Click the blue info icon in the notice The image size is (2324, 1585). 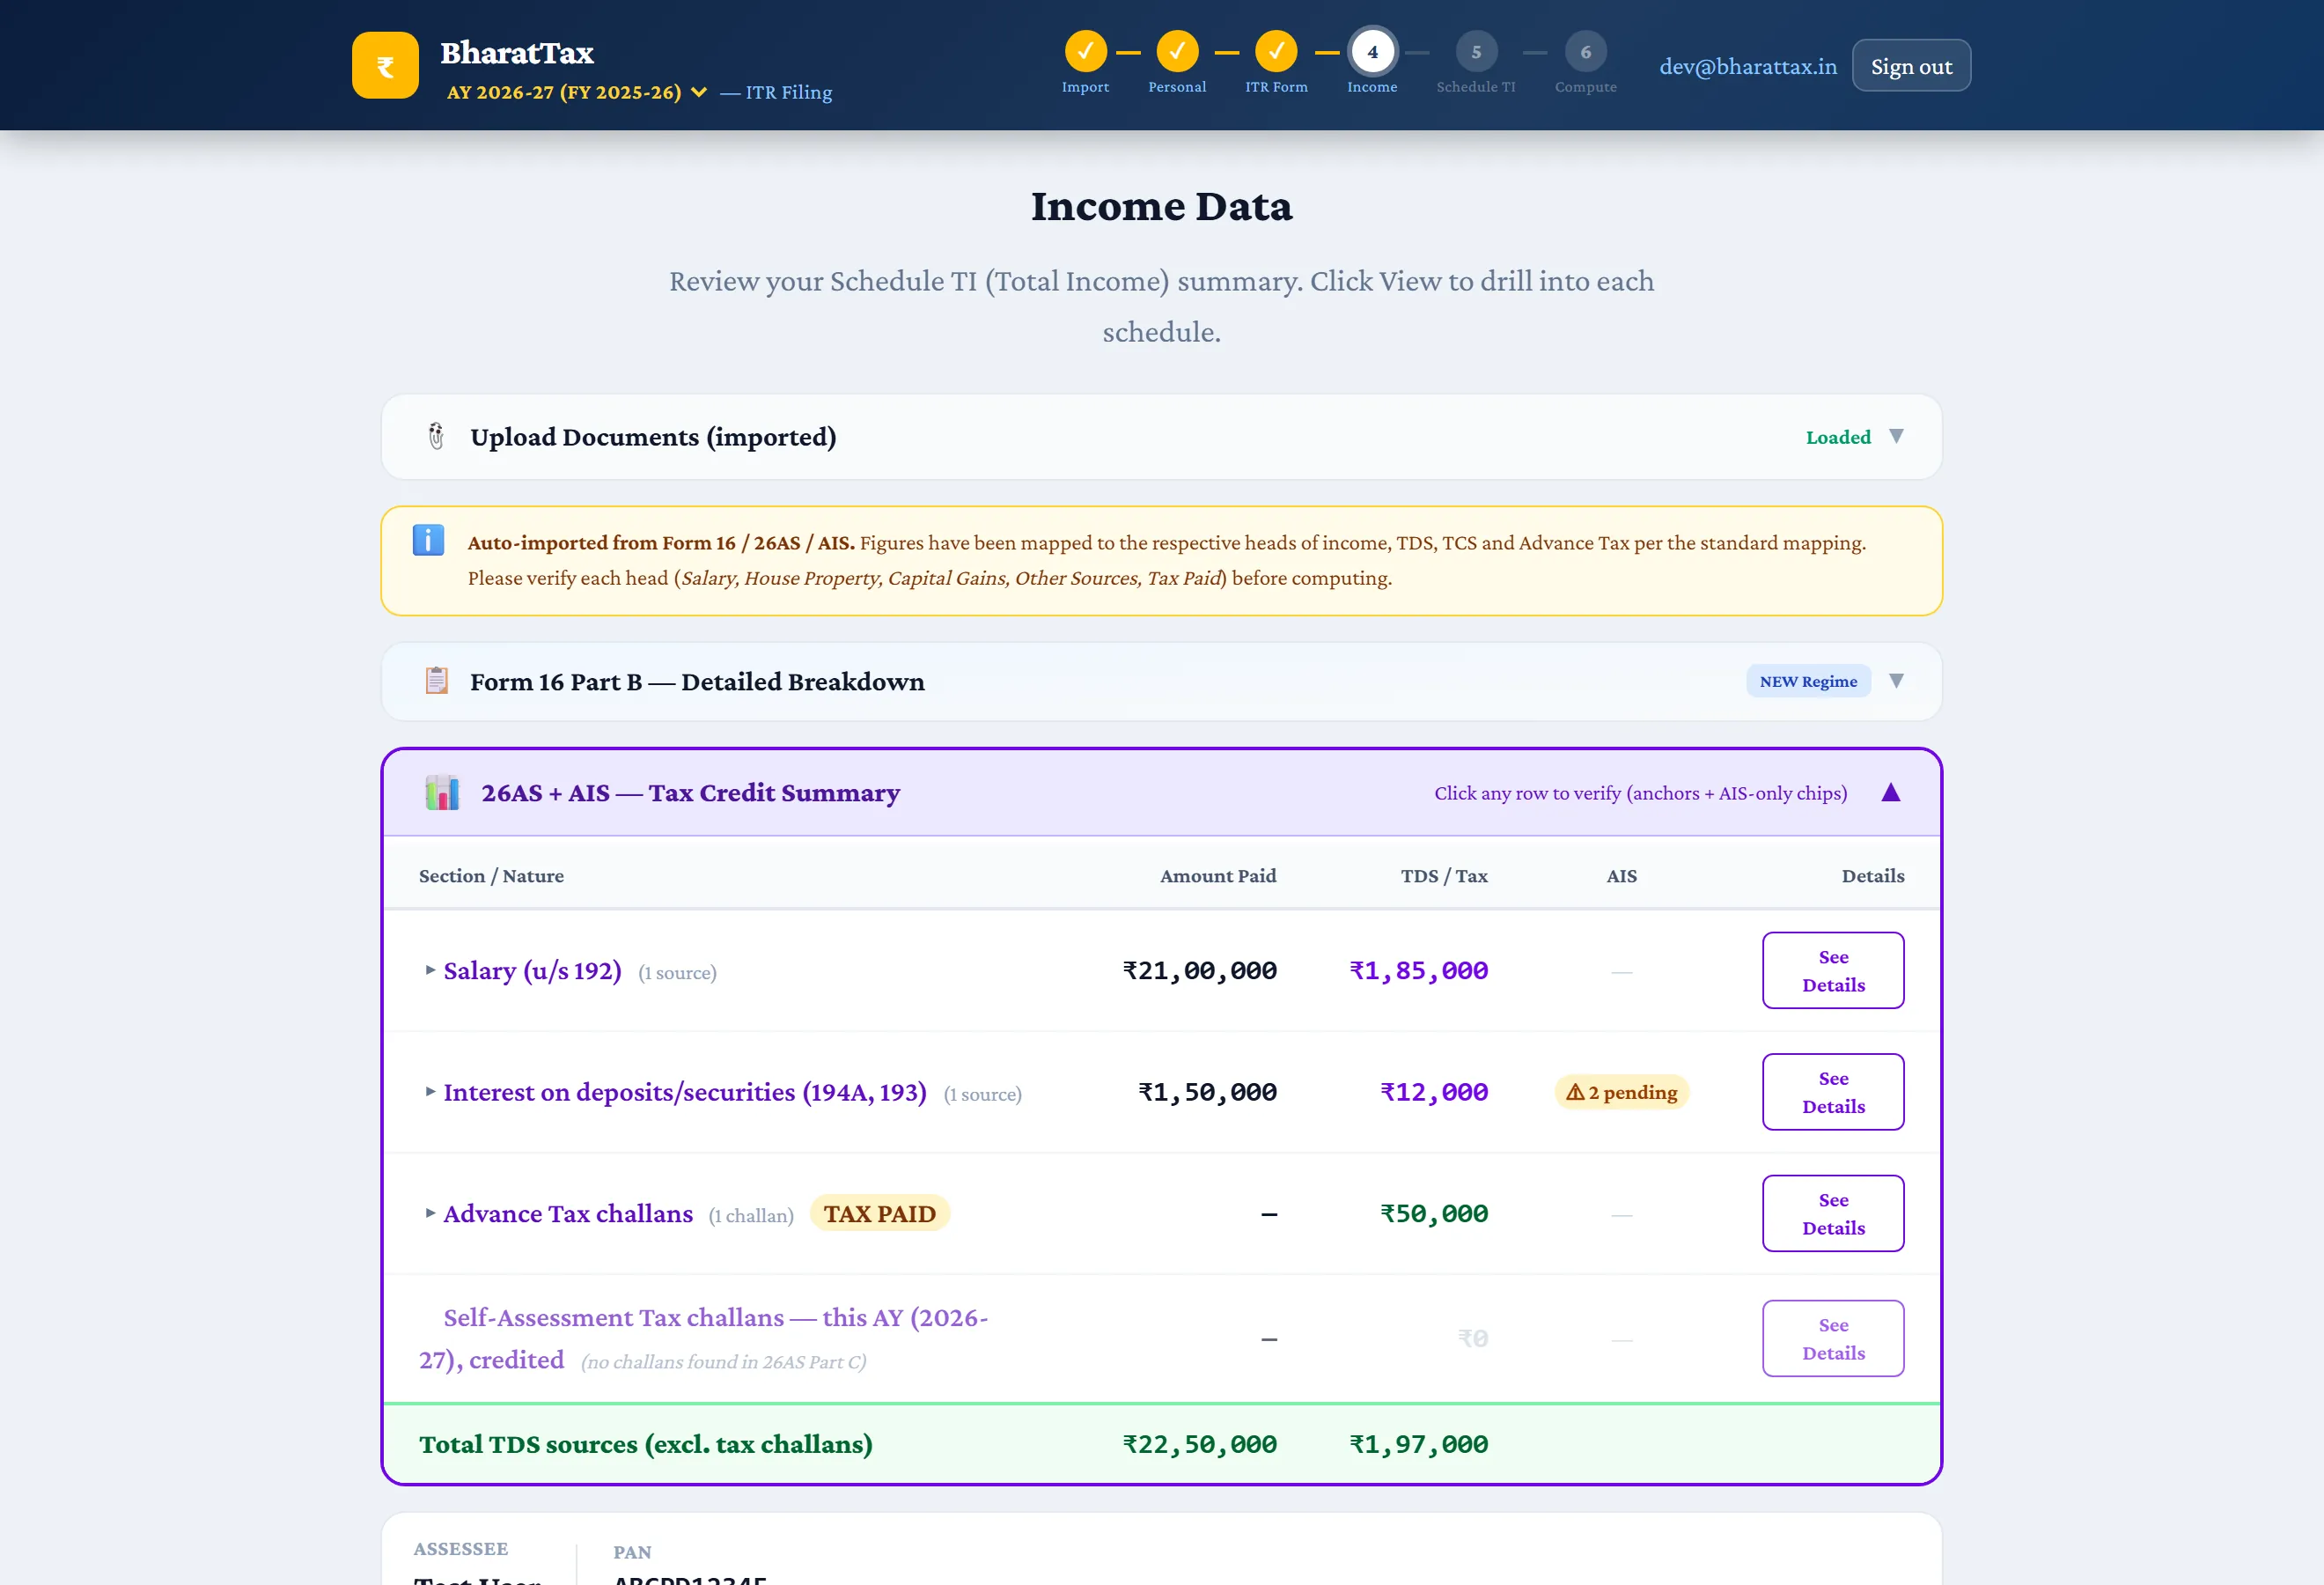pos(428,540)
